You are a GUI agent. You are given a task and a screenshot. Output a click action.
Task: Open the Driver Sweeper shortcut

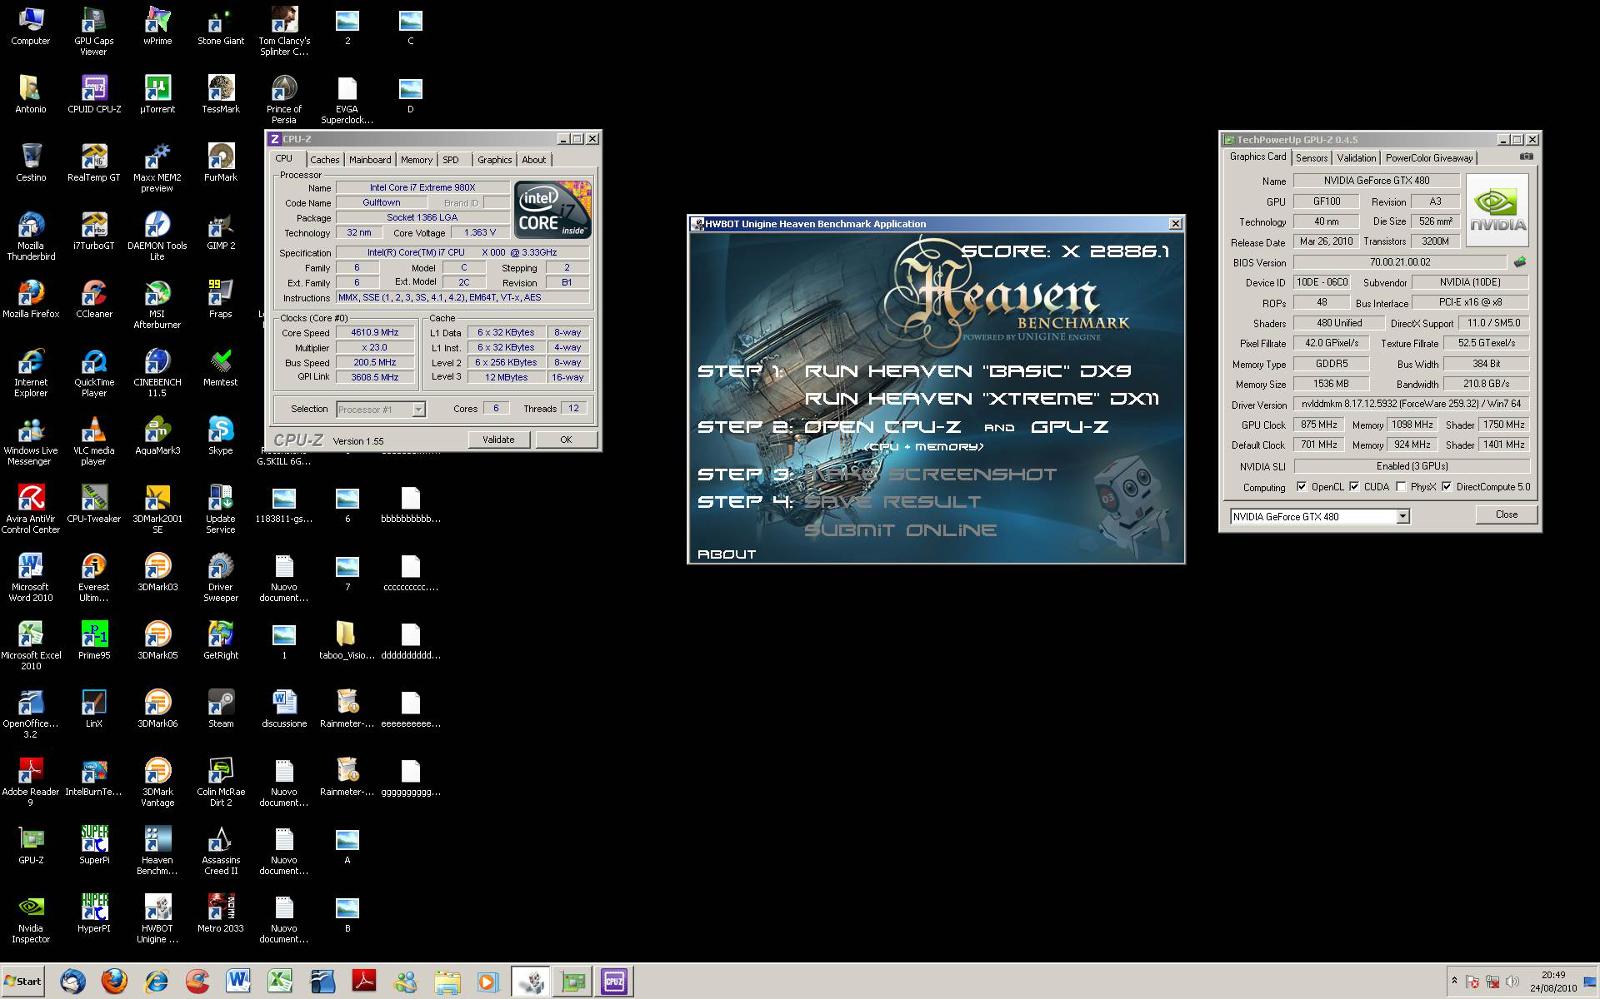tap(221, 577)
